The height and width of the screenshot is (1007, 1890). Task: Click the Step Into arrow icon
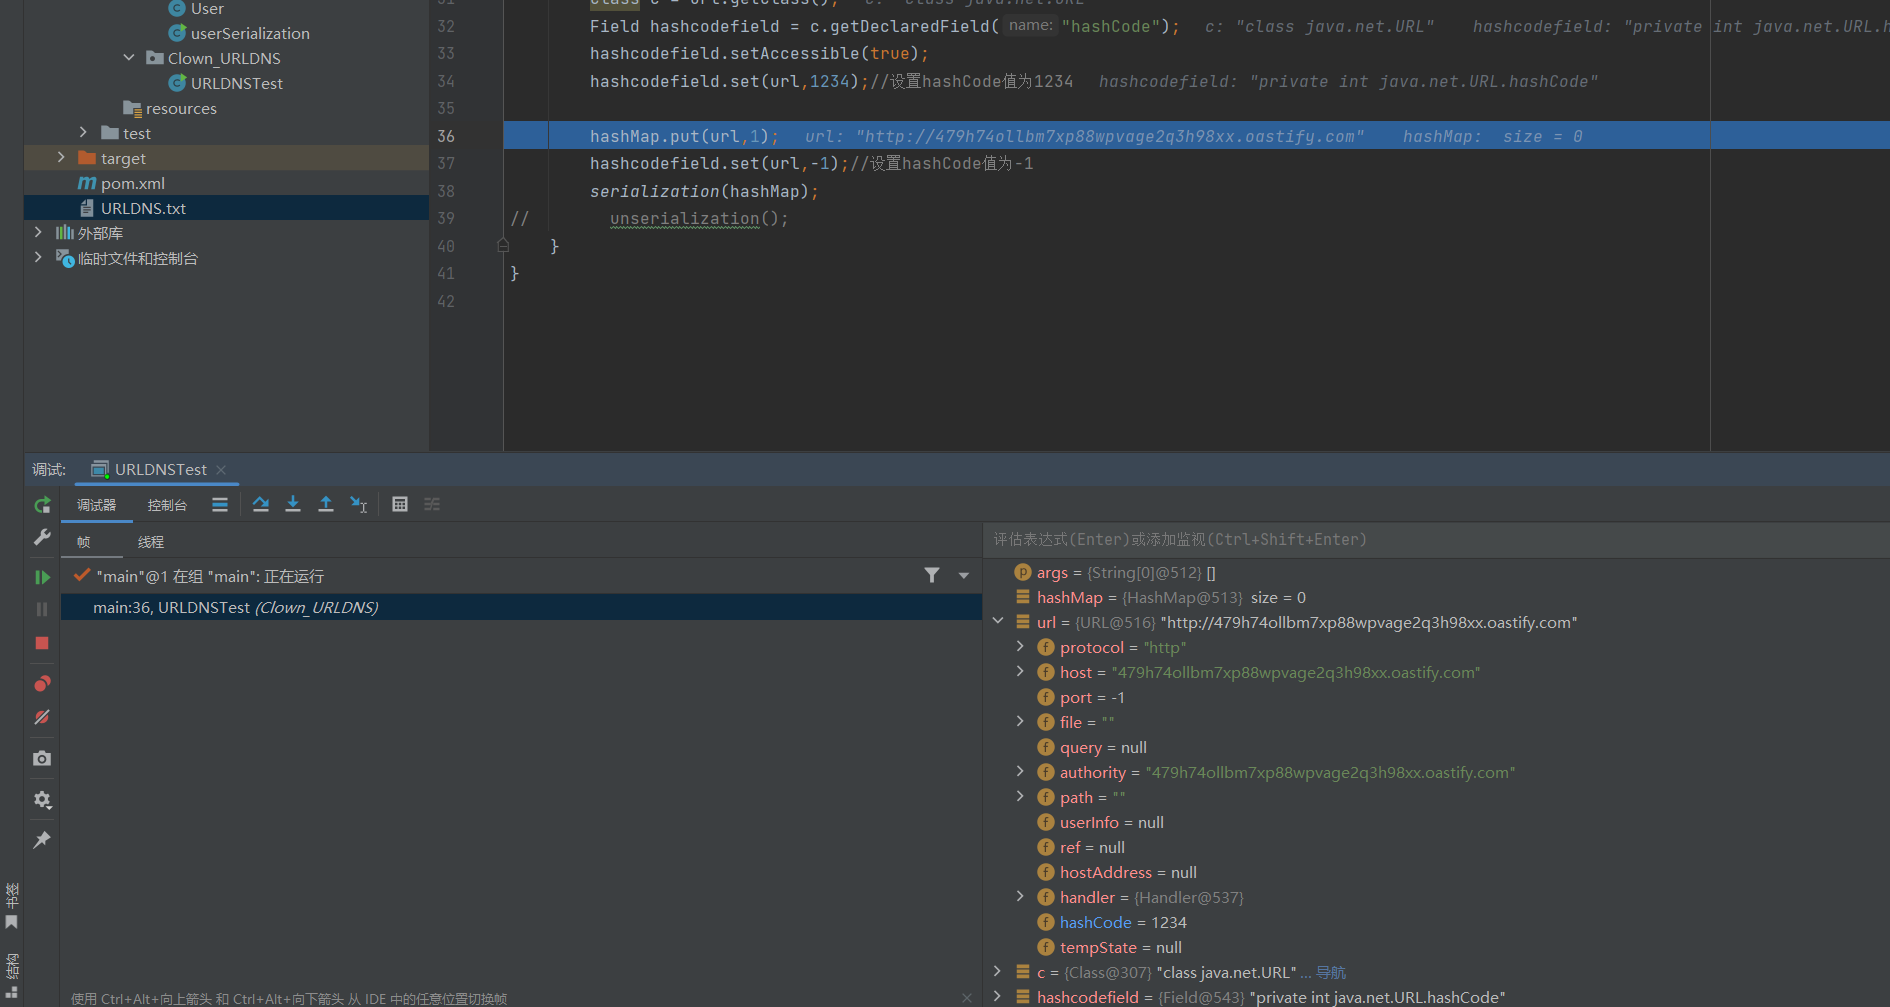pyautogui.click(x=293, y=504)
